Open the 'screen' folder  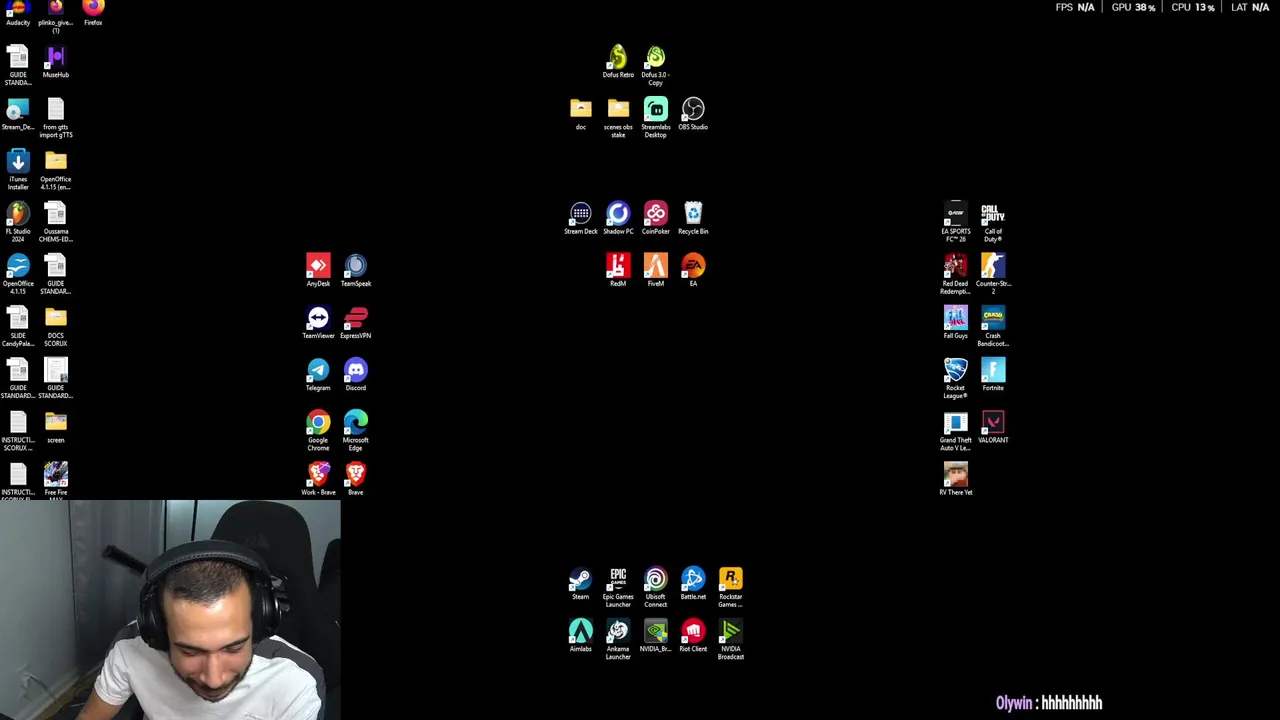[56, 427]
